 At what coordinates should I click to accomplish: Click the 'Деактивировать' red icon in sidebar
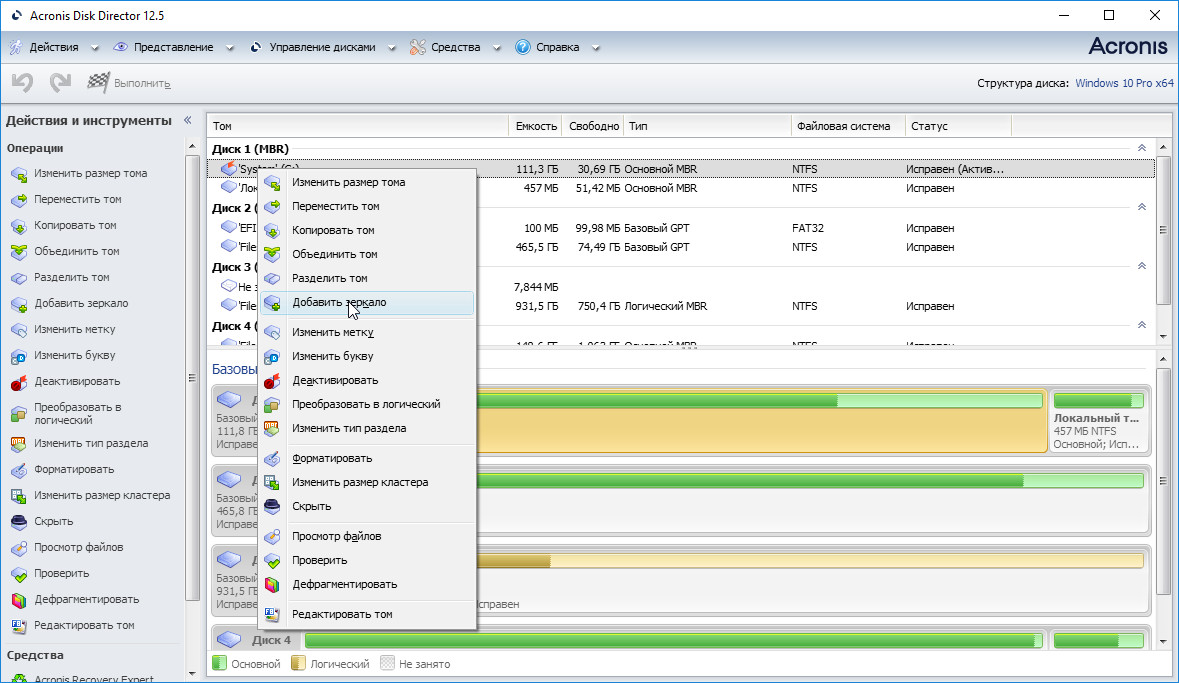18,382
